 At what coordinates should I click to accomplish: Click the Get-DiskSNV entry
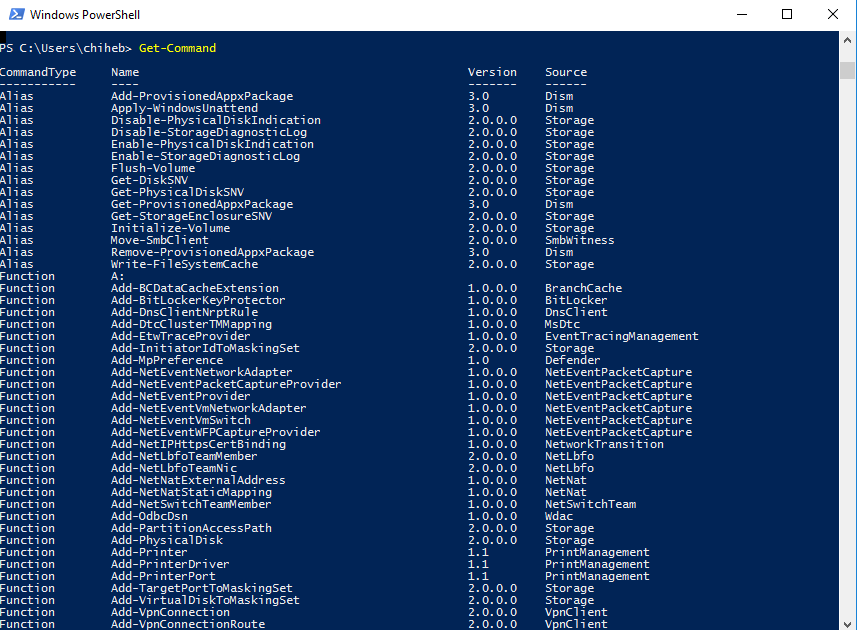(149, 180)
